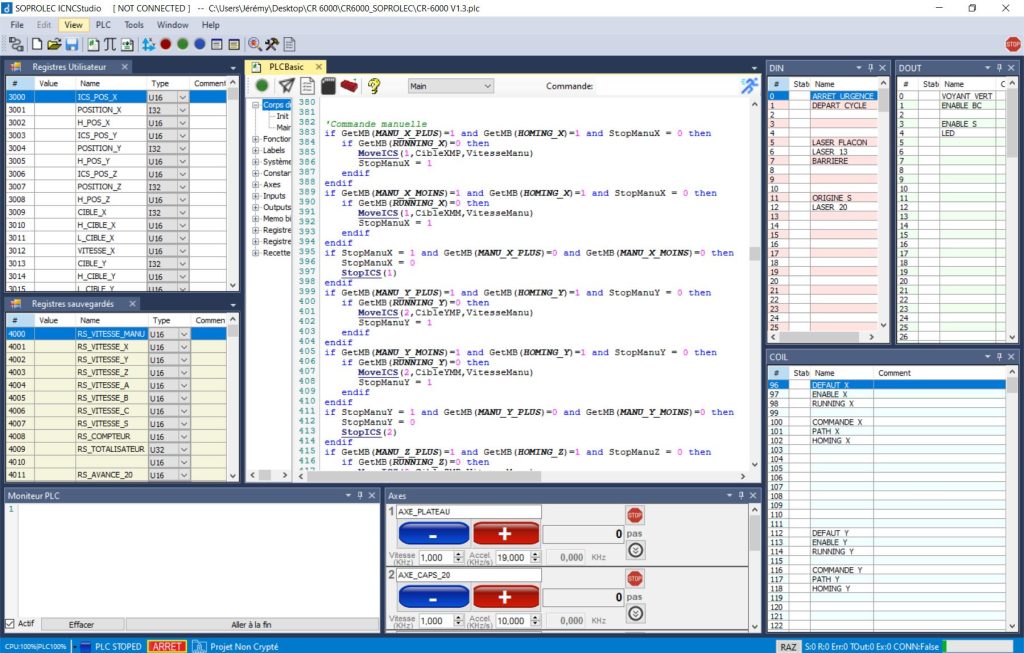Click the red circle toolbar icon
This screenshot has height=653, width=1024.
(166, 44)
